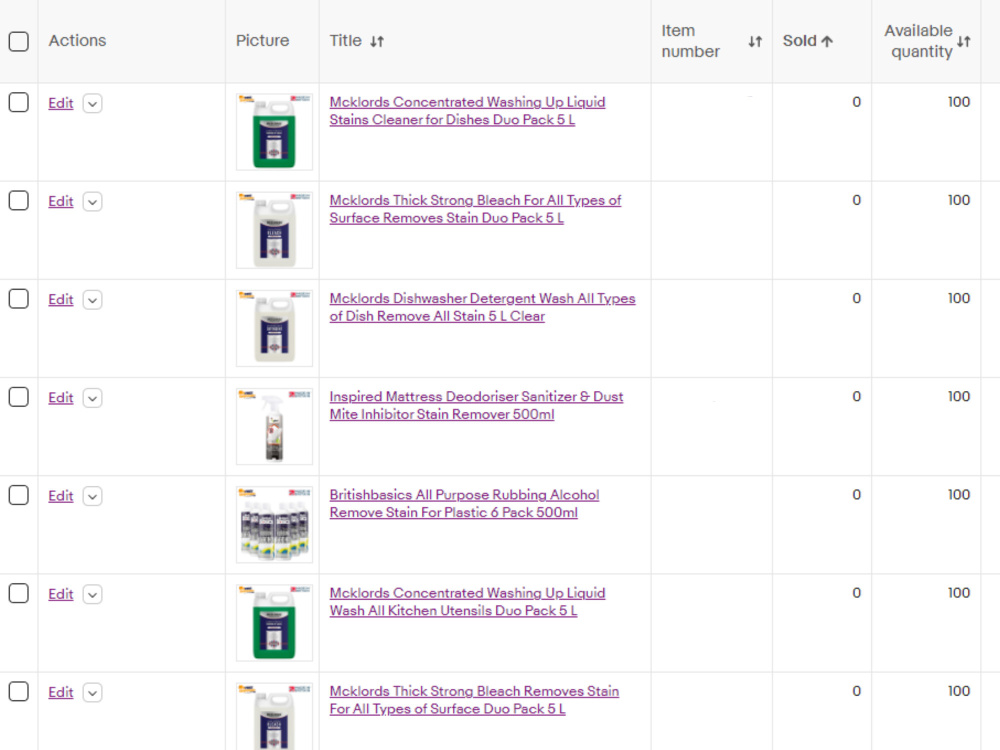Click quantity 100 in Dishwasher Detergent row
The width and height of the screenshot is (1000, 750).
pyautogui.click(x=959, y=298)
